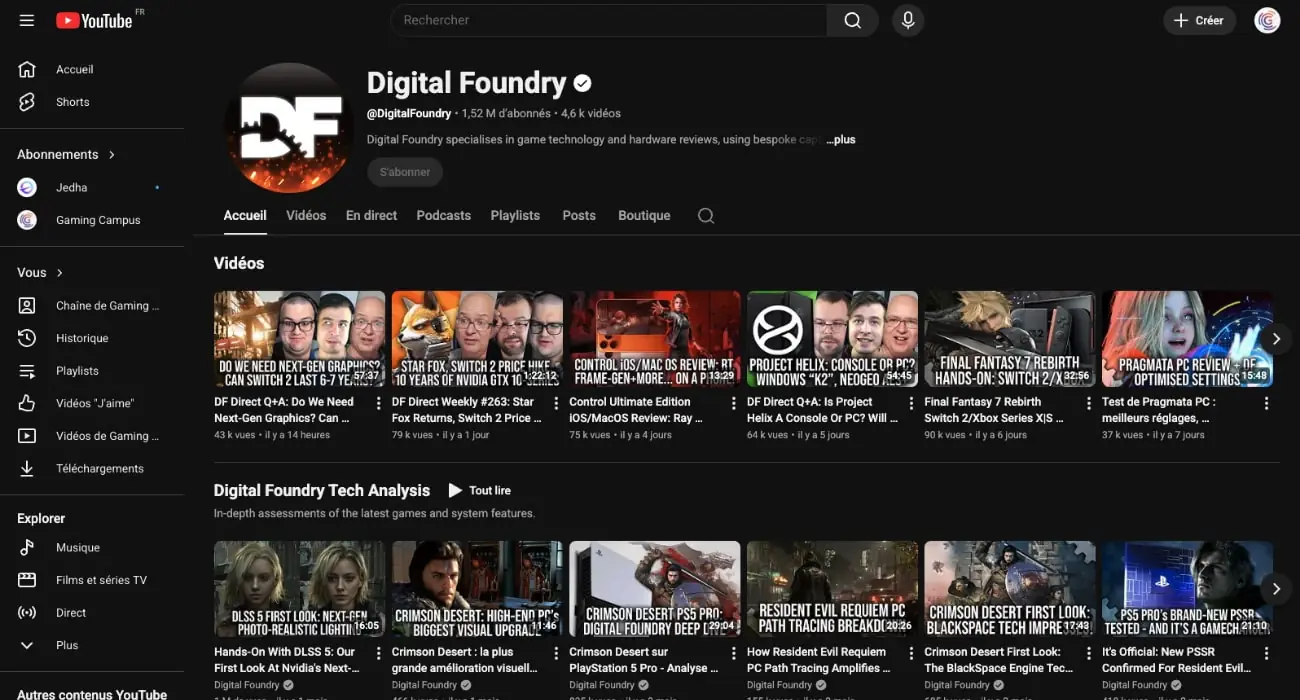Open options for DF Direct Weekly #263 video

coord(556,403)
